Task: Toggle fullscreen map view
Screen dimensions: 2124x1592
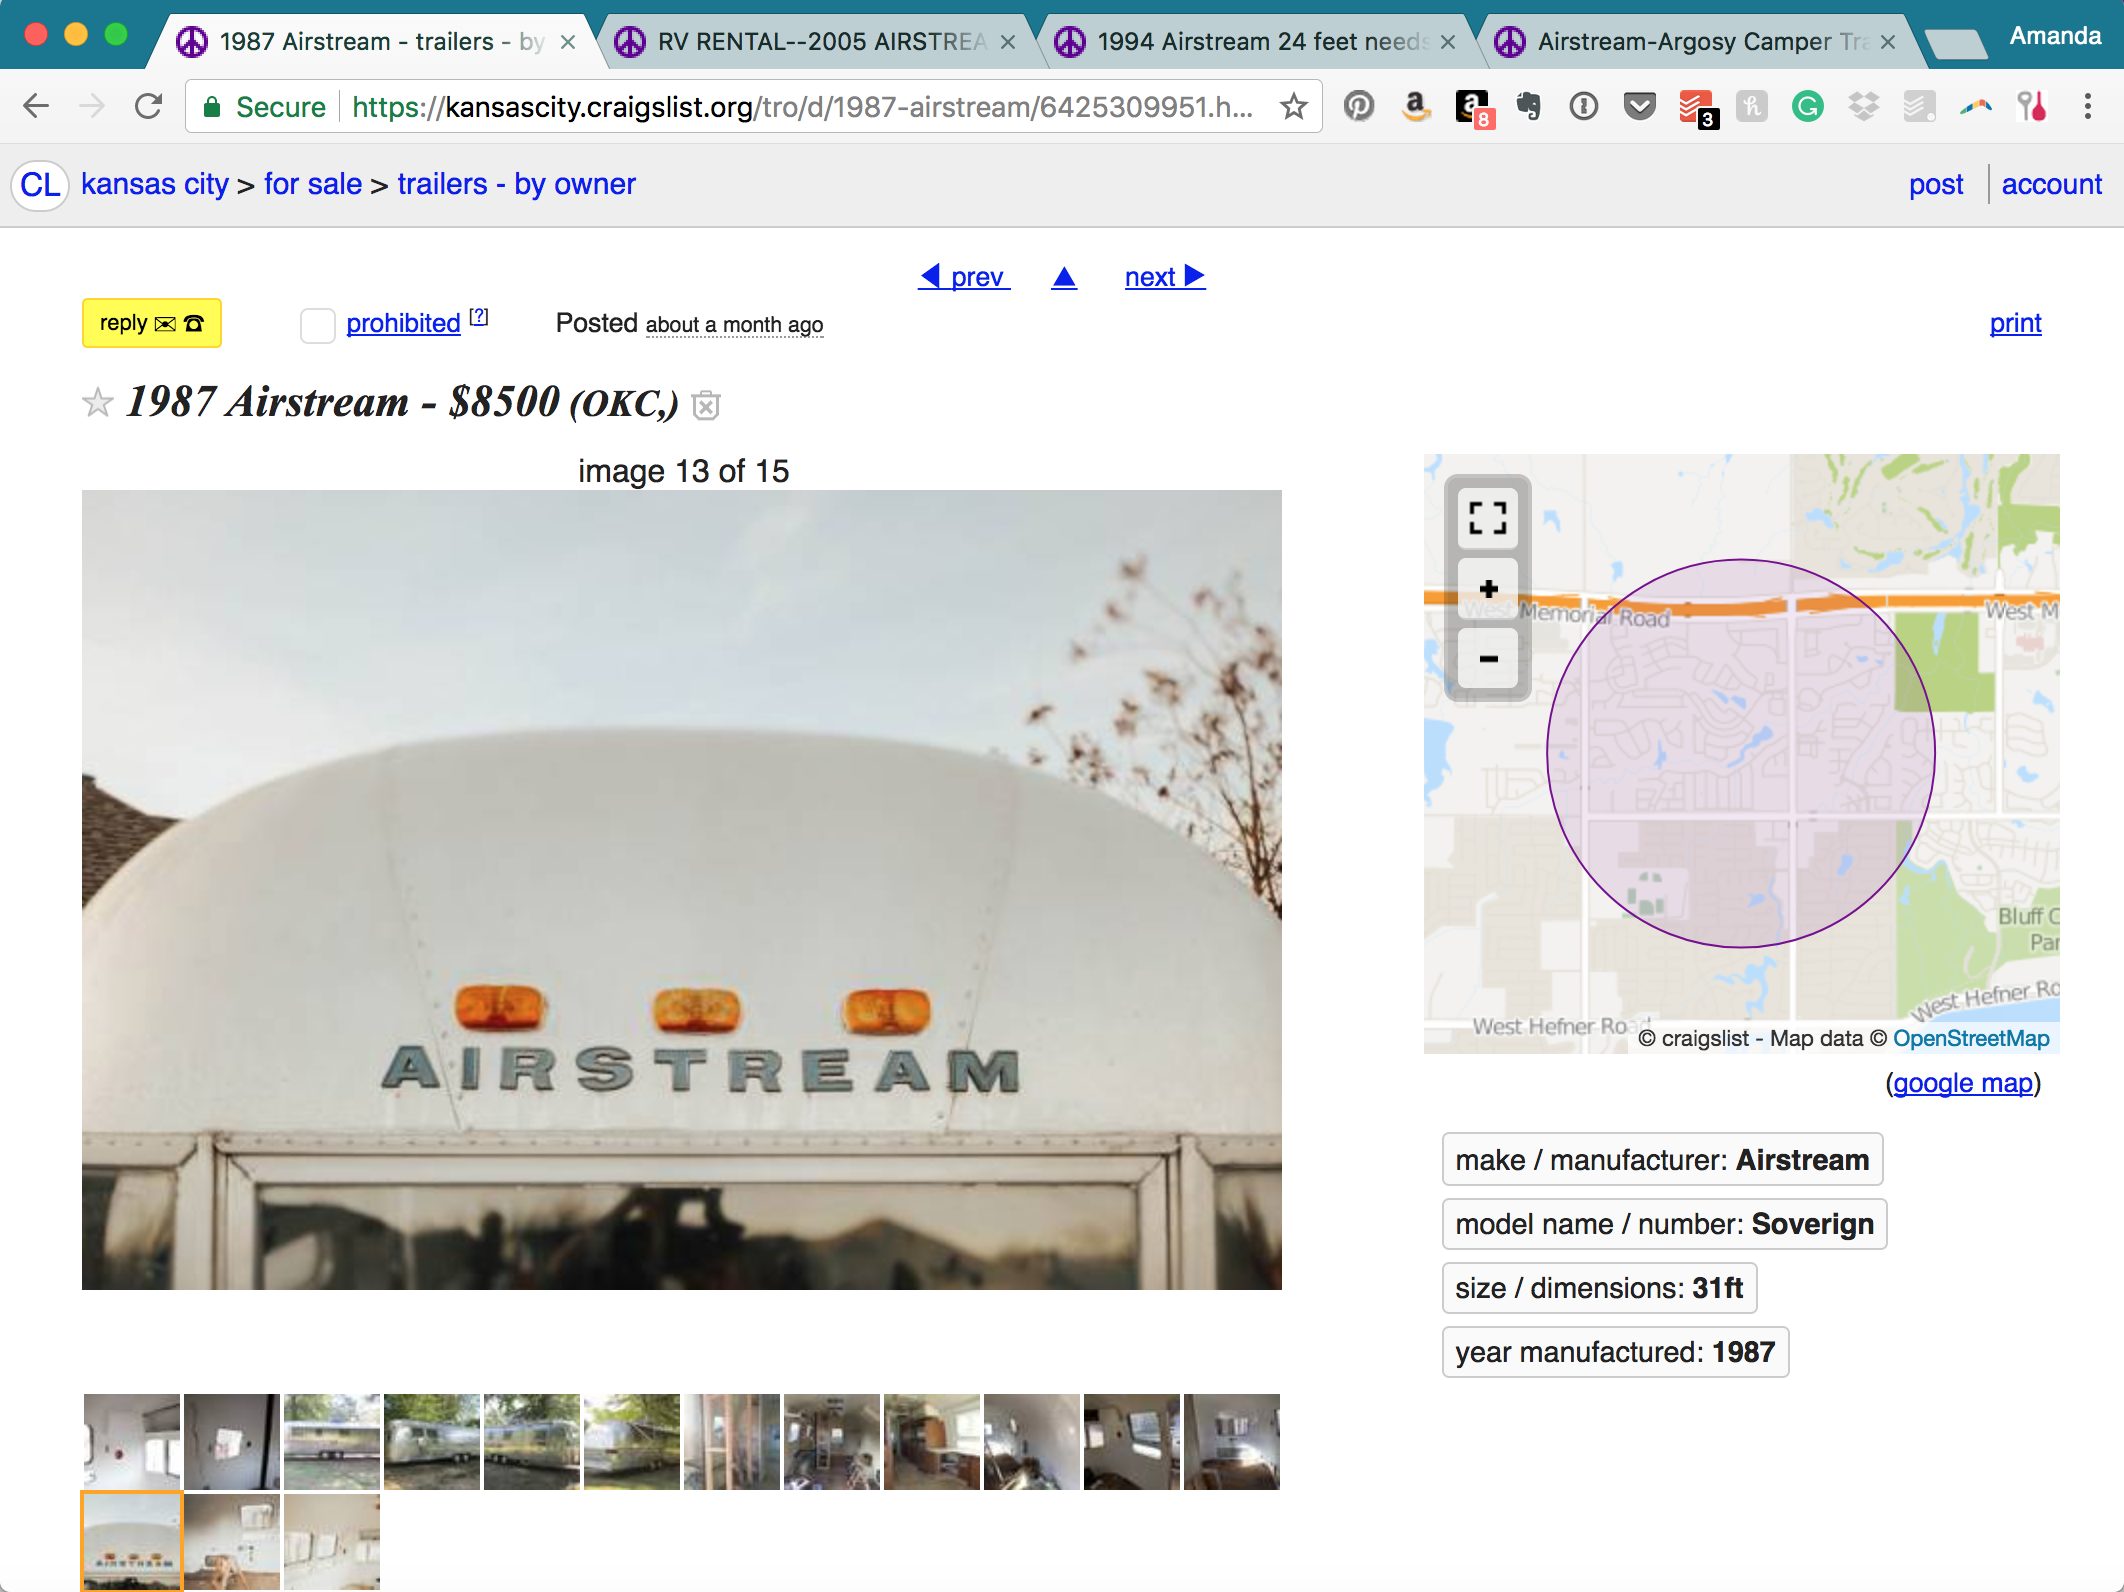Action: coord(1488,518)
